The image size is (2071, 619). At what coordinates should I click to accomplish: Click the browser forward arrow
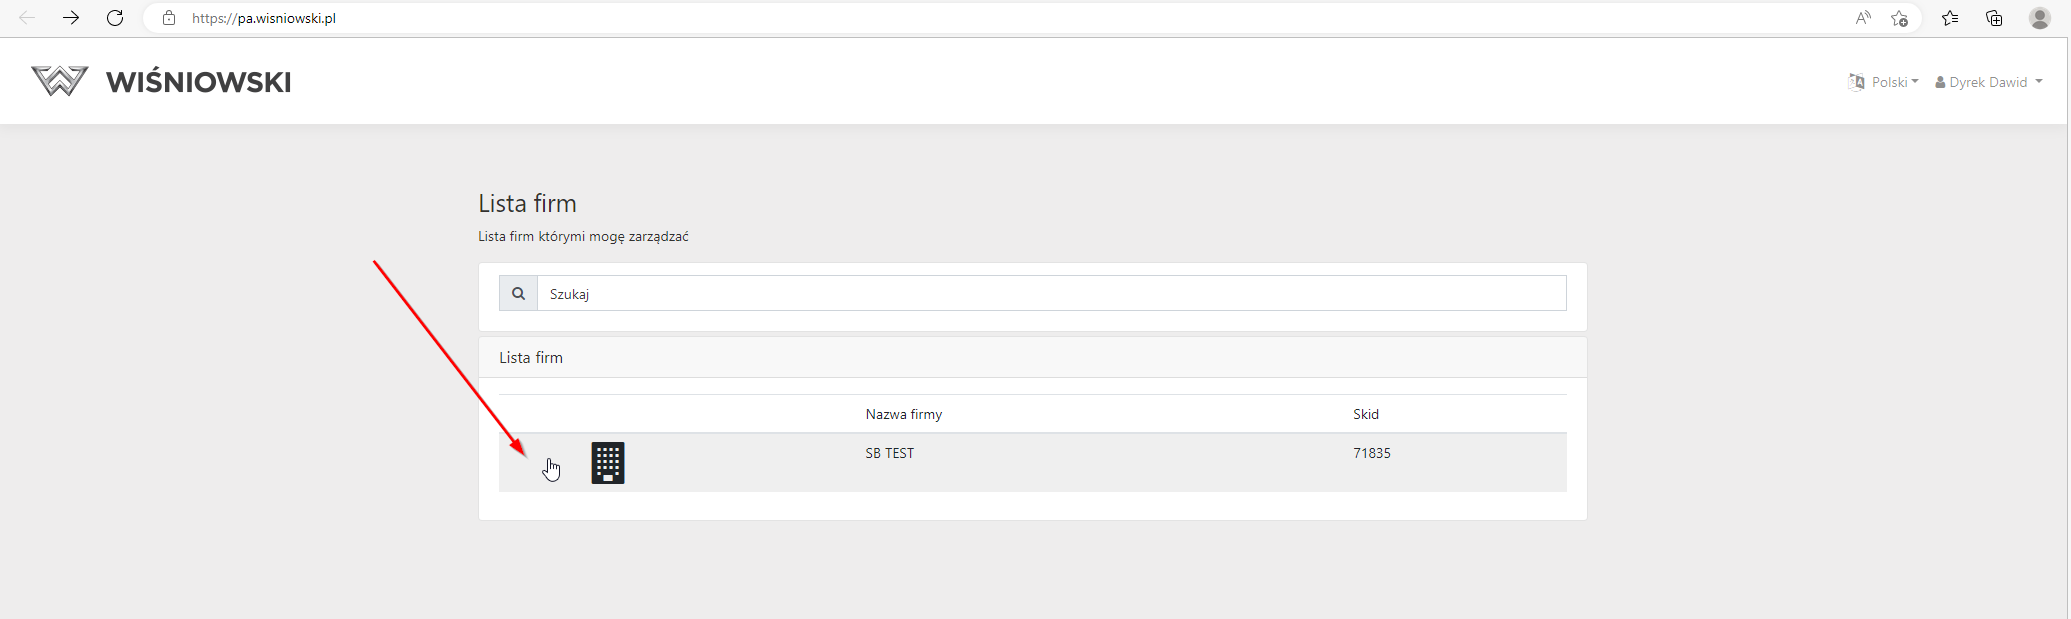70,18
